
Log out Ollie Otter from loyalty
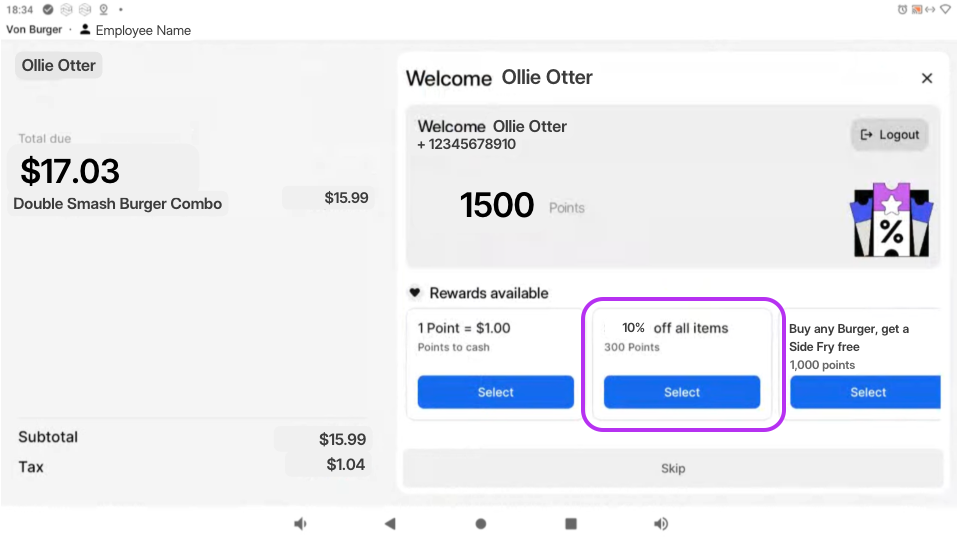[889, 135]
